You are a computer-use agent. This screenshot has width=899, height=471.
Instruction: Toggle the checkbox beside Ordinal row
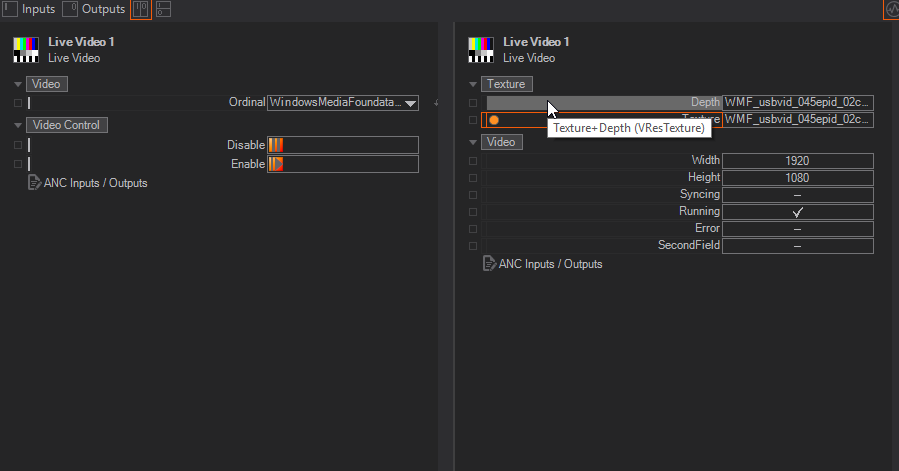pos(18,102)
